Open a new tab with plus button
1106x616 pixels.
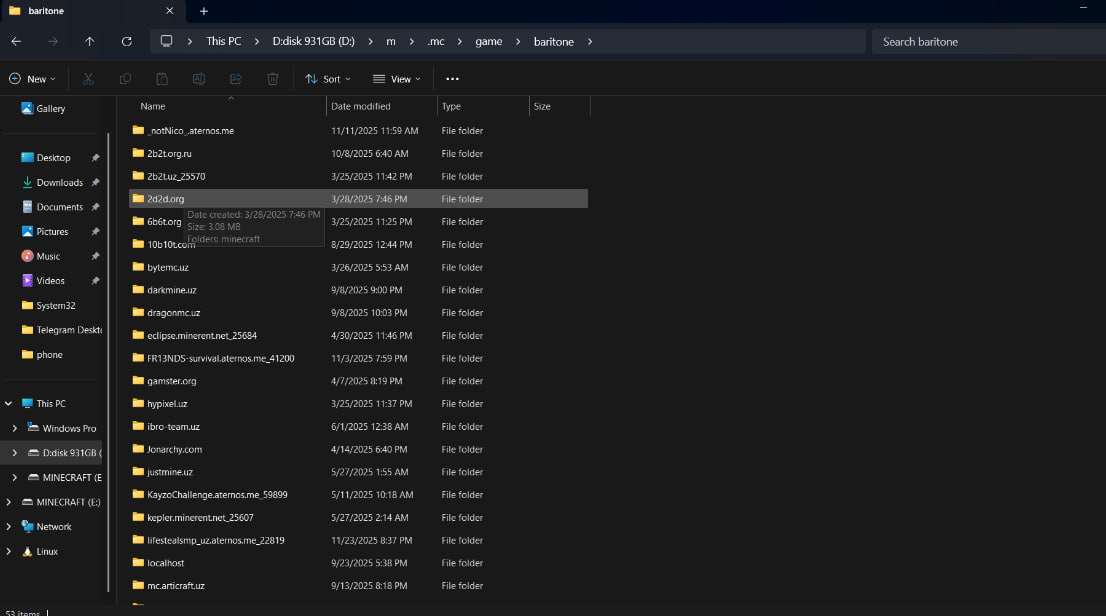tap(204, 11)
